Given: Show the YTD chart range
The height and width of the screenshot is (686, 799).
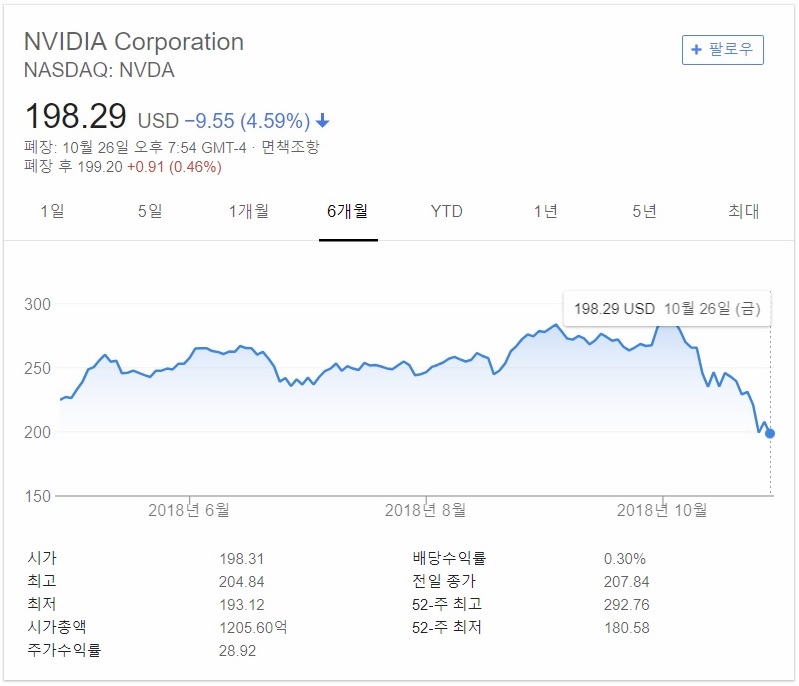Looking at the screenshot, I should point(446,211).
